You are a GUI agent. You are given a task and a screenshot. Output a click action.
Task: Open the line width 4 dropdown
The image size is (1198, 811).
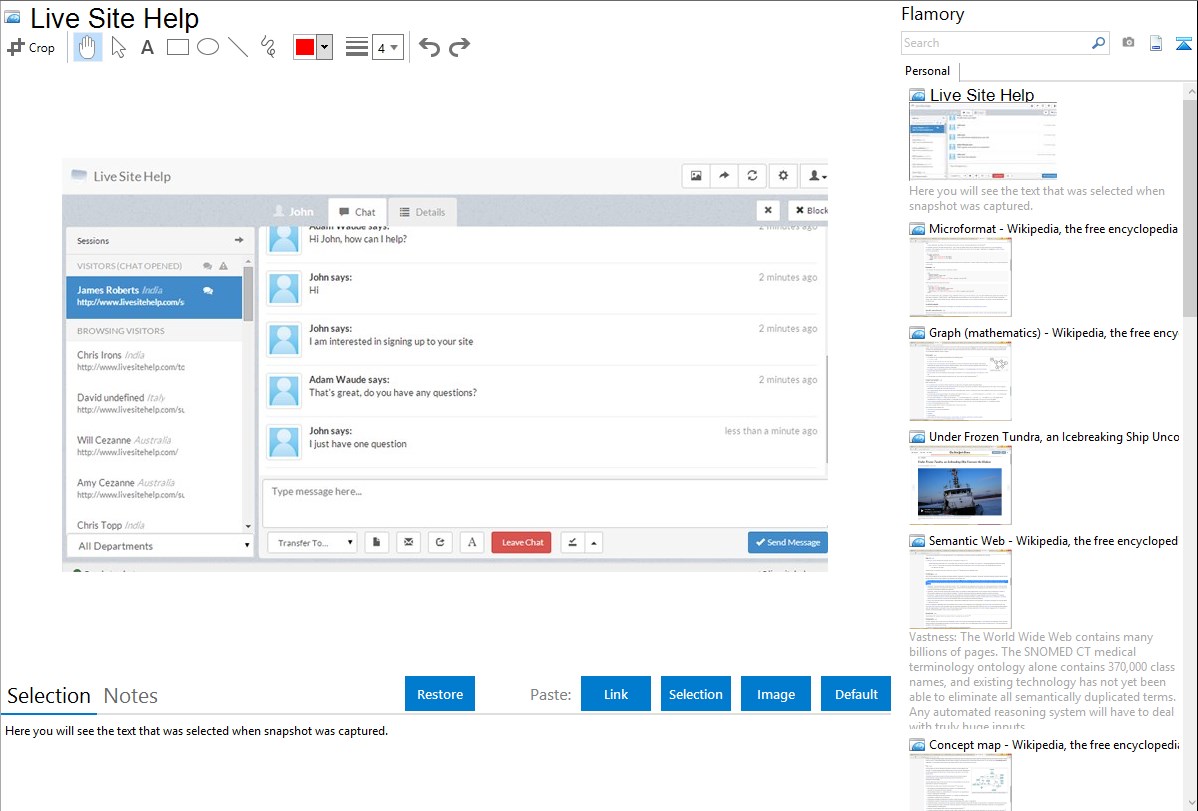click(387, 47)
